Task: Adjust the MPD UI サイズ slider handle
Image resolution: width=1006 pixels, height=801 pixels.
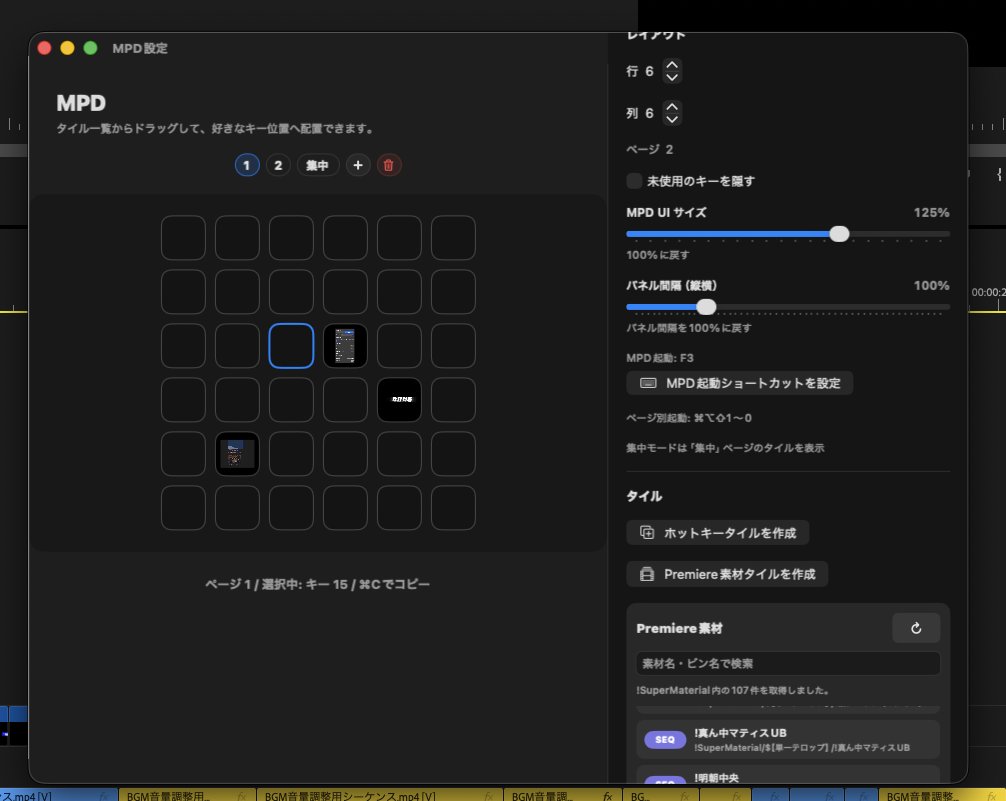Action: (839, 234)
